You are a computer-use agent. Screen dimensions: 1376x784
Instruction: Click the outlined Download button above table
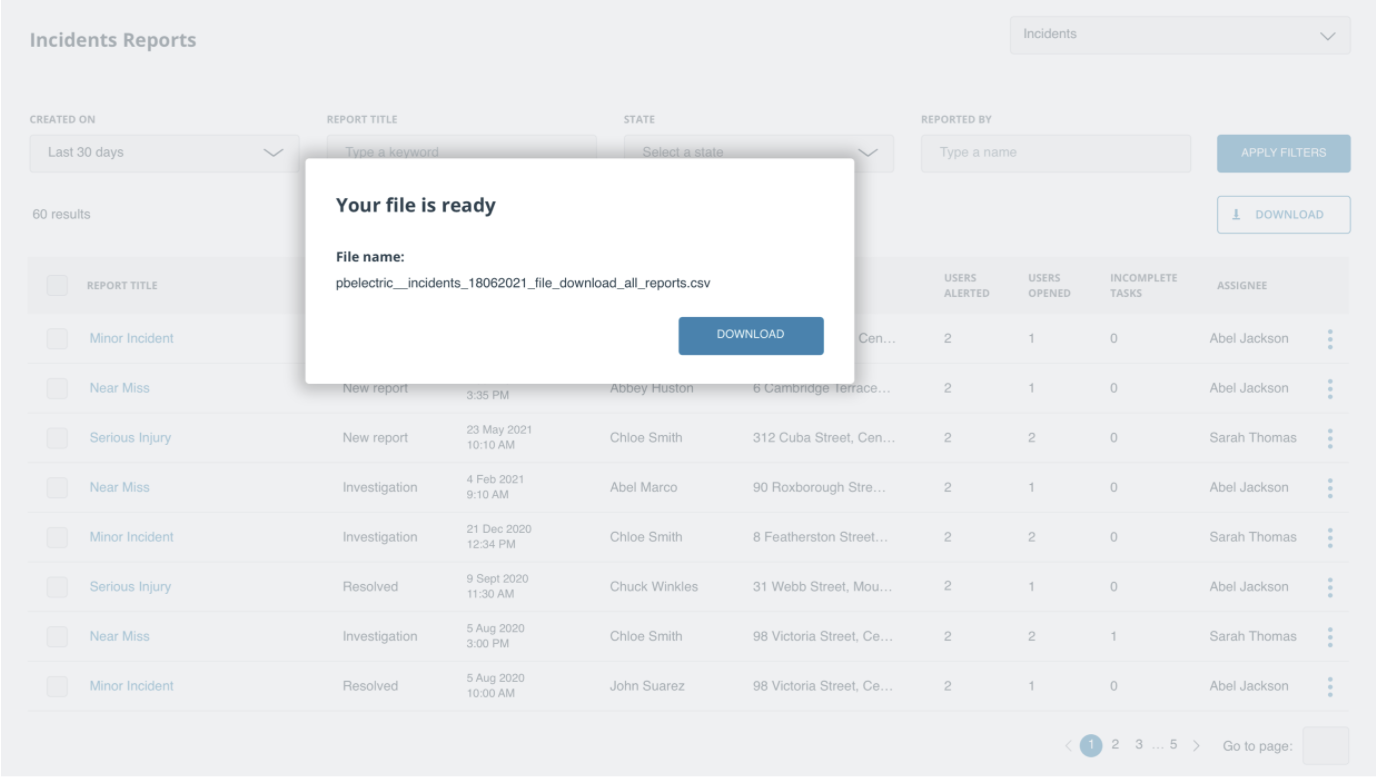(1283, 215)
